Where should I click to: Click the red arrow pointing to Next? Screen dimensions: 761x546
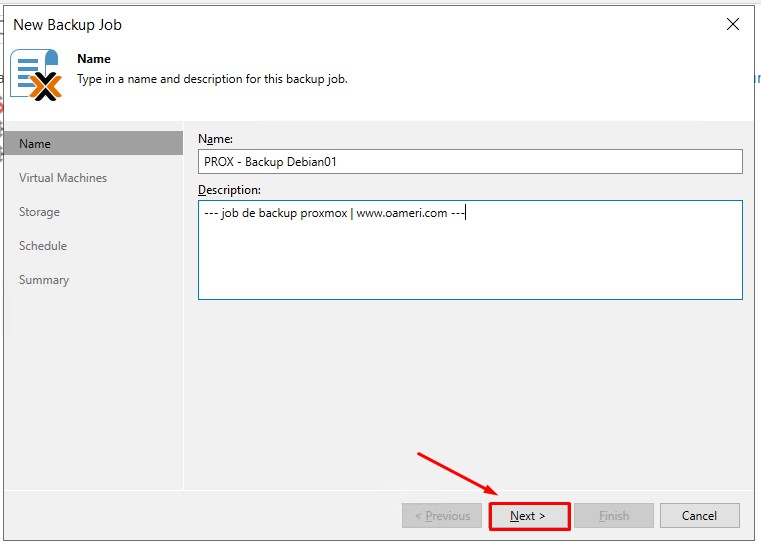click(x=457, y=474)
